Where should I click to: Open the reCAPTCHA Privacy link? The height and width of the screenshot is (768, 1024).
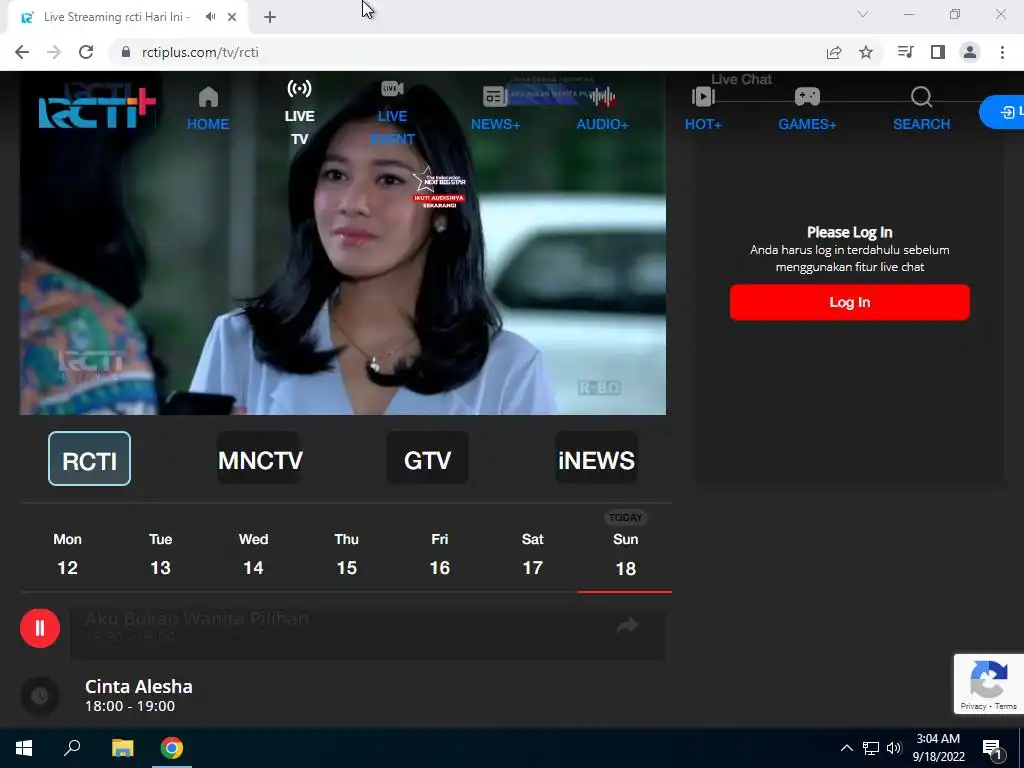973,706
